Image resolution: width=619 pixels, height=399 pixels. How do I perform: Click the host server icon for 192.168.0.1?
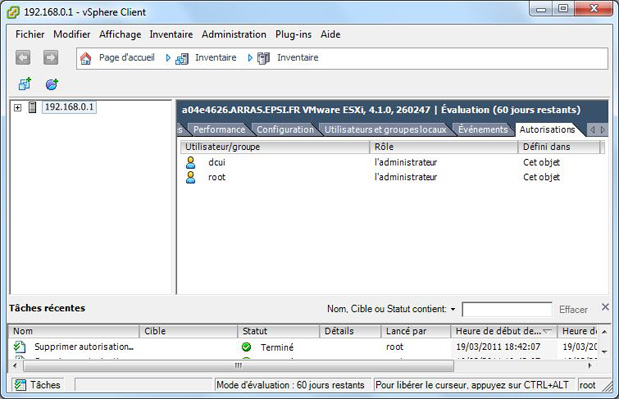click(32, 107)
